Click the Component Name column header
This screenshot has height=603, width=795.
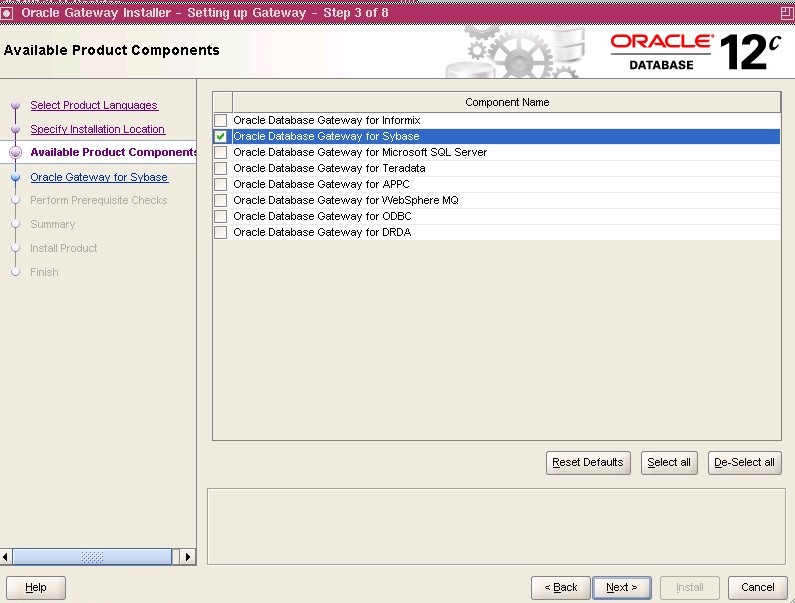(507, 102)
